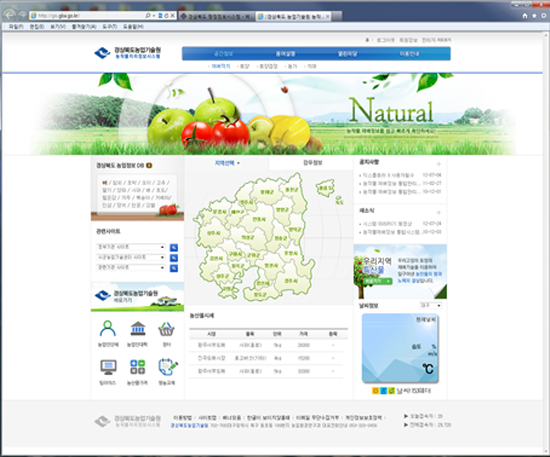Open the bank building icon link
This screenshot has width=550, height=457.
(138, 329)
